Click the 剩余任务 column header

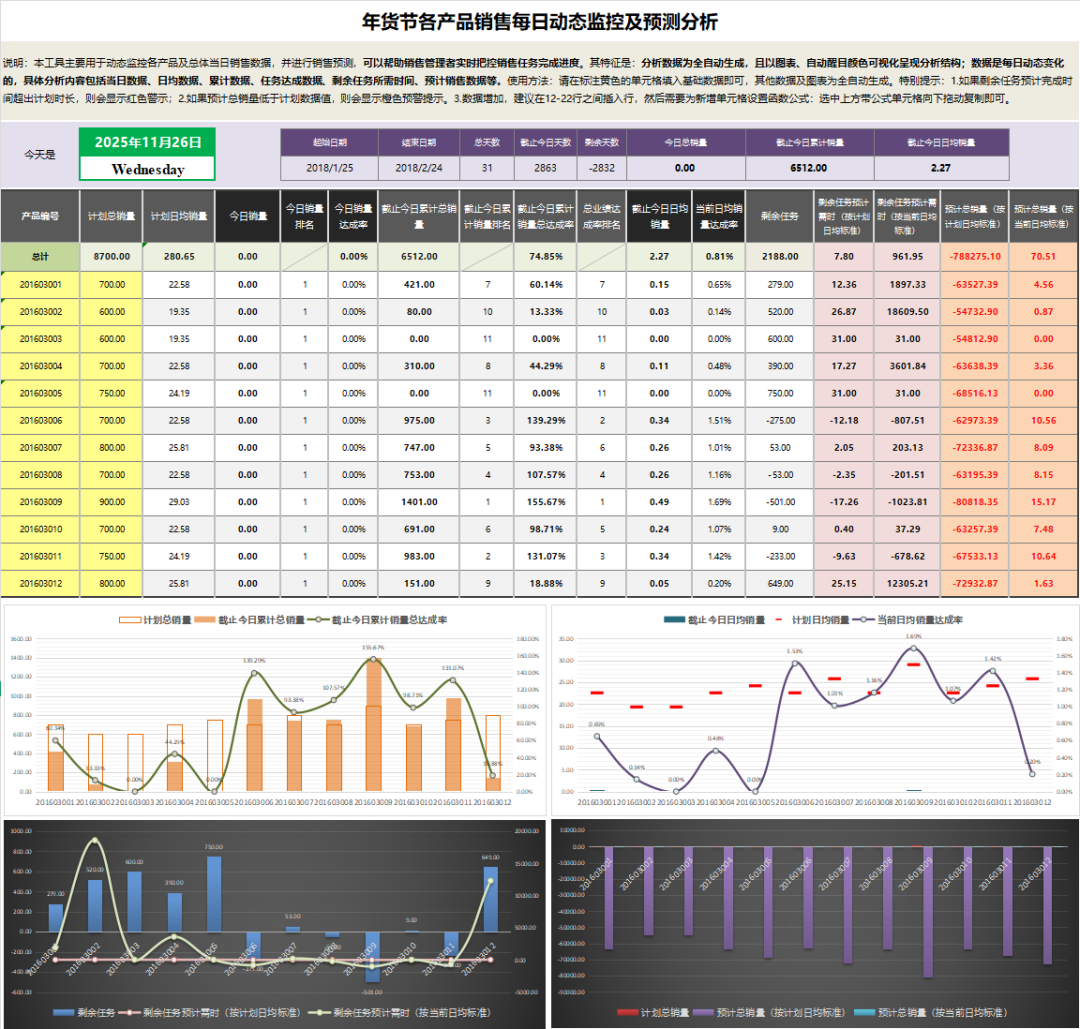pos(777,215)
